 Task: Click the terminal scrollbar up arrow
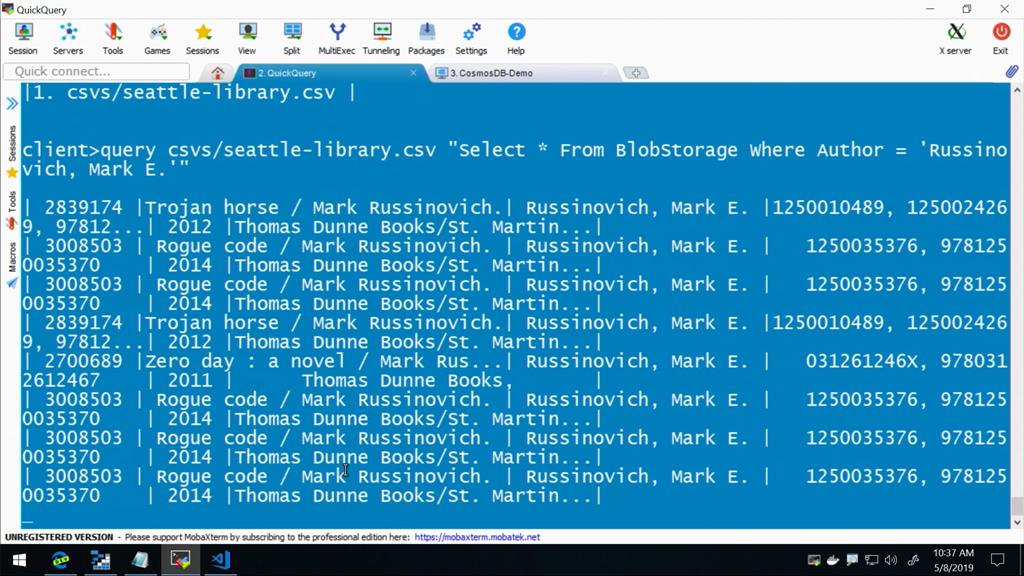click(x=1017, y=90)
